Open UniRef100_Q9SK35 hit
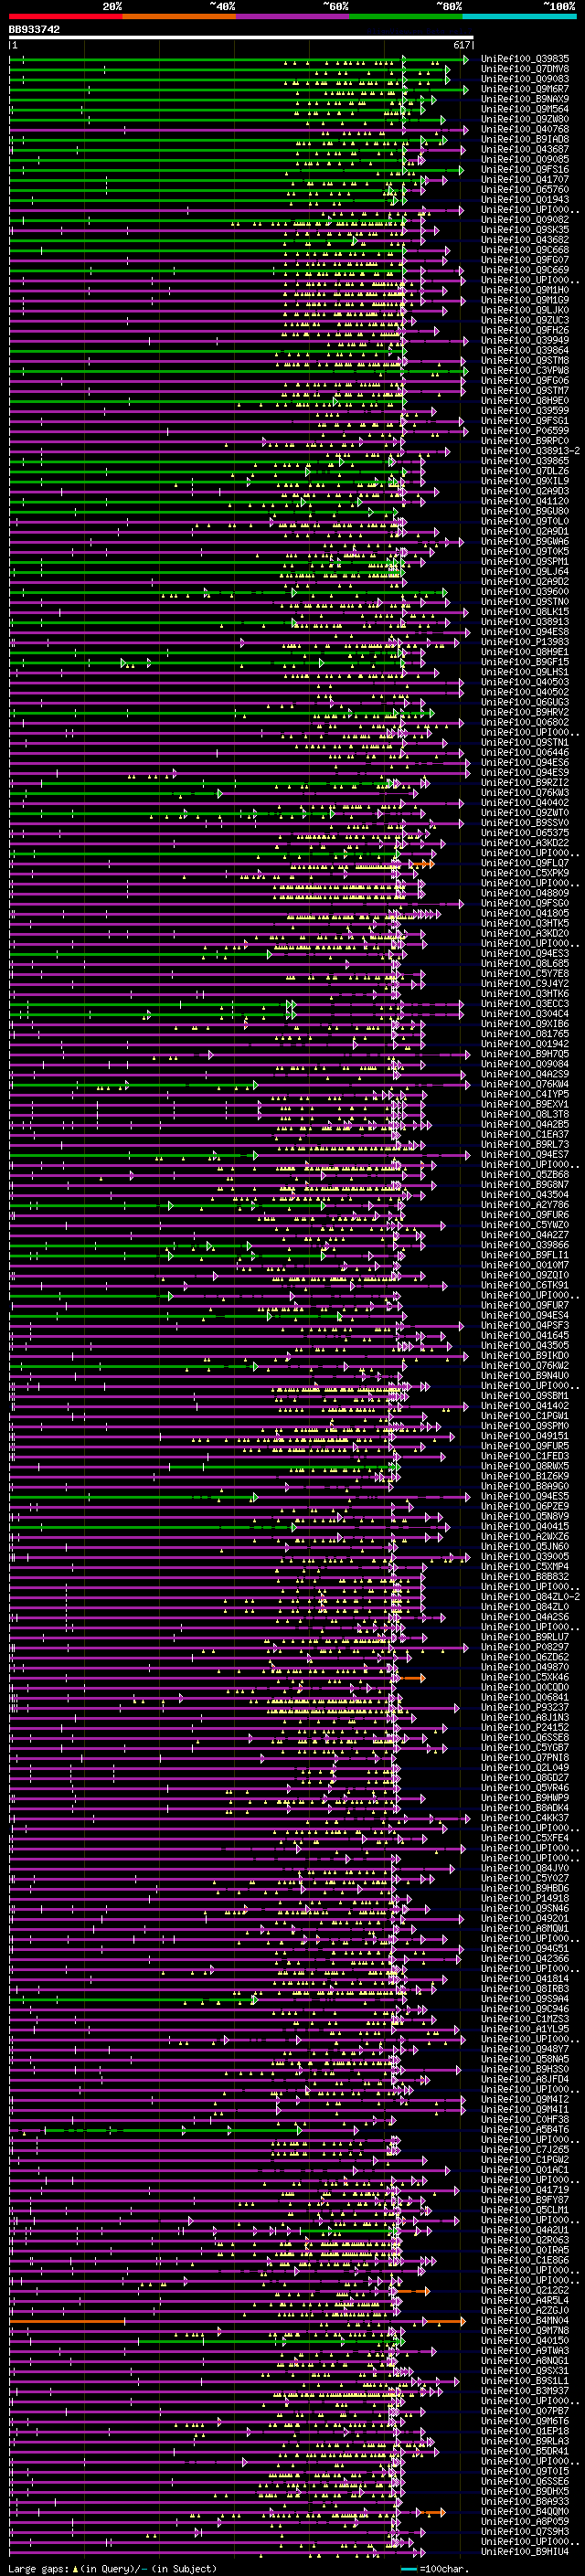 coord(525,230)
